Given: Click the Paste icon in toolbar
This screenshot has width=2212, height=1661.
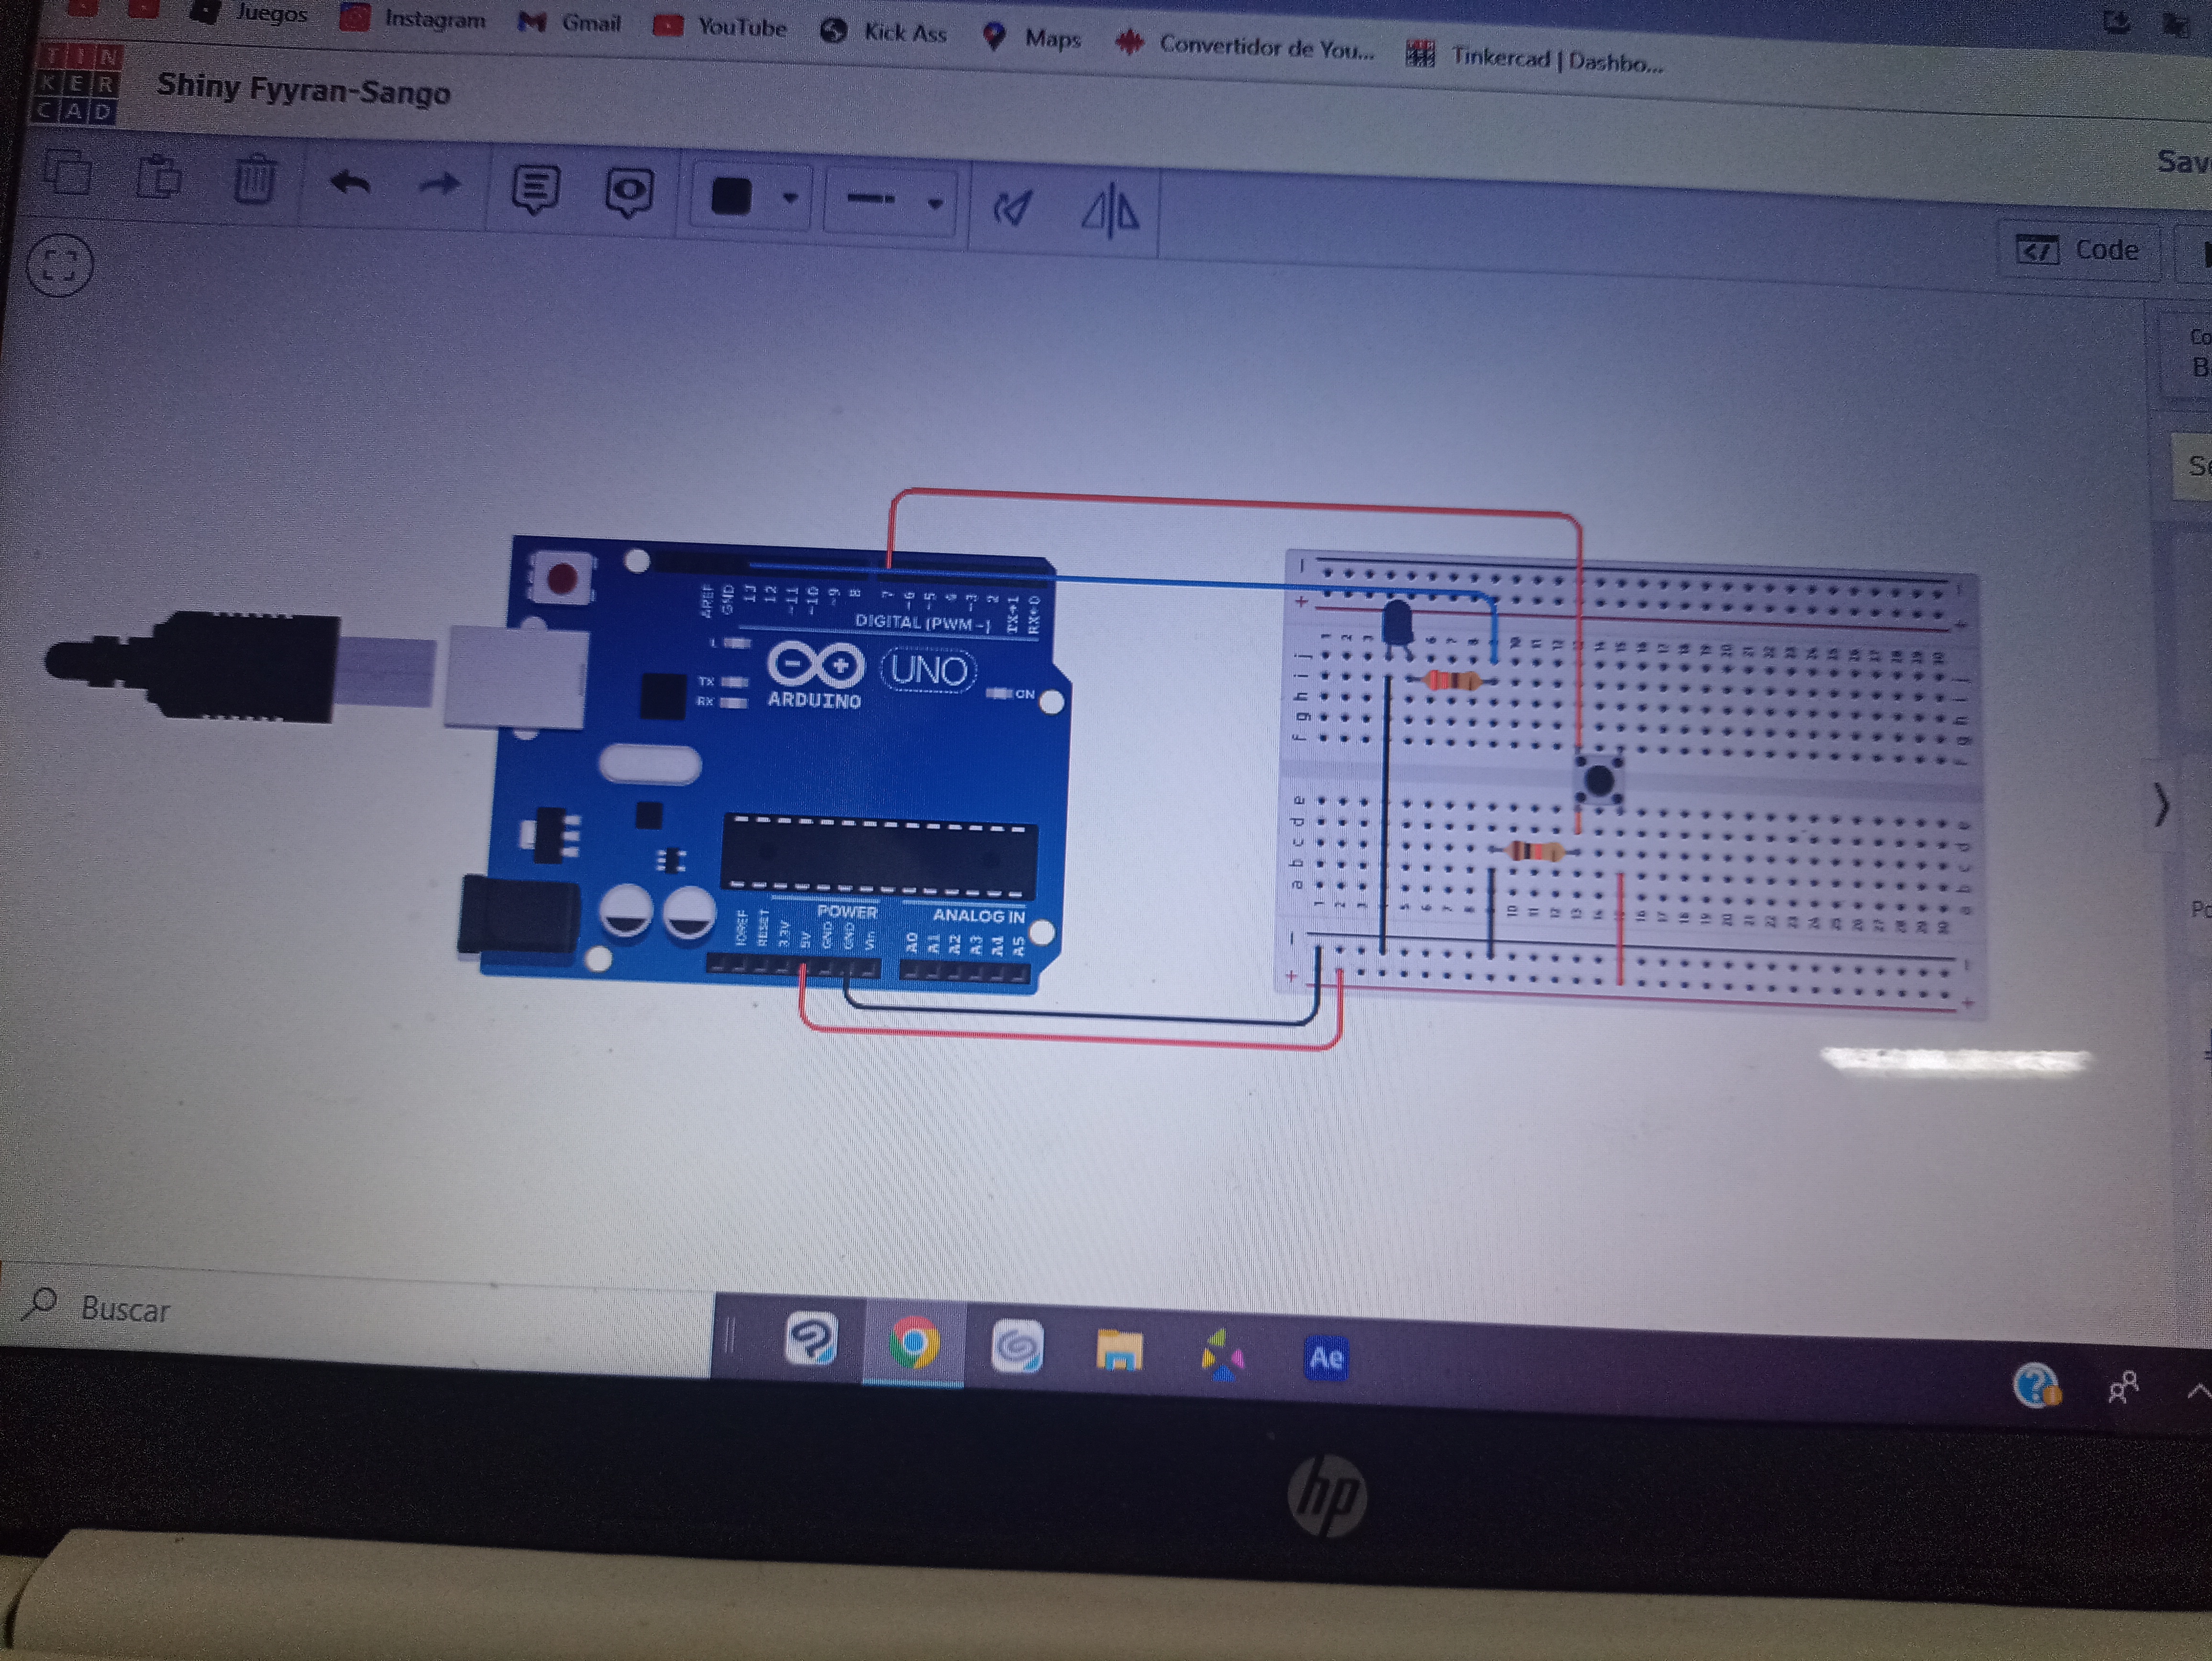Looking at the screenshot, I should pyautogui.click(x=158, y=177).
